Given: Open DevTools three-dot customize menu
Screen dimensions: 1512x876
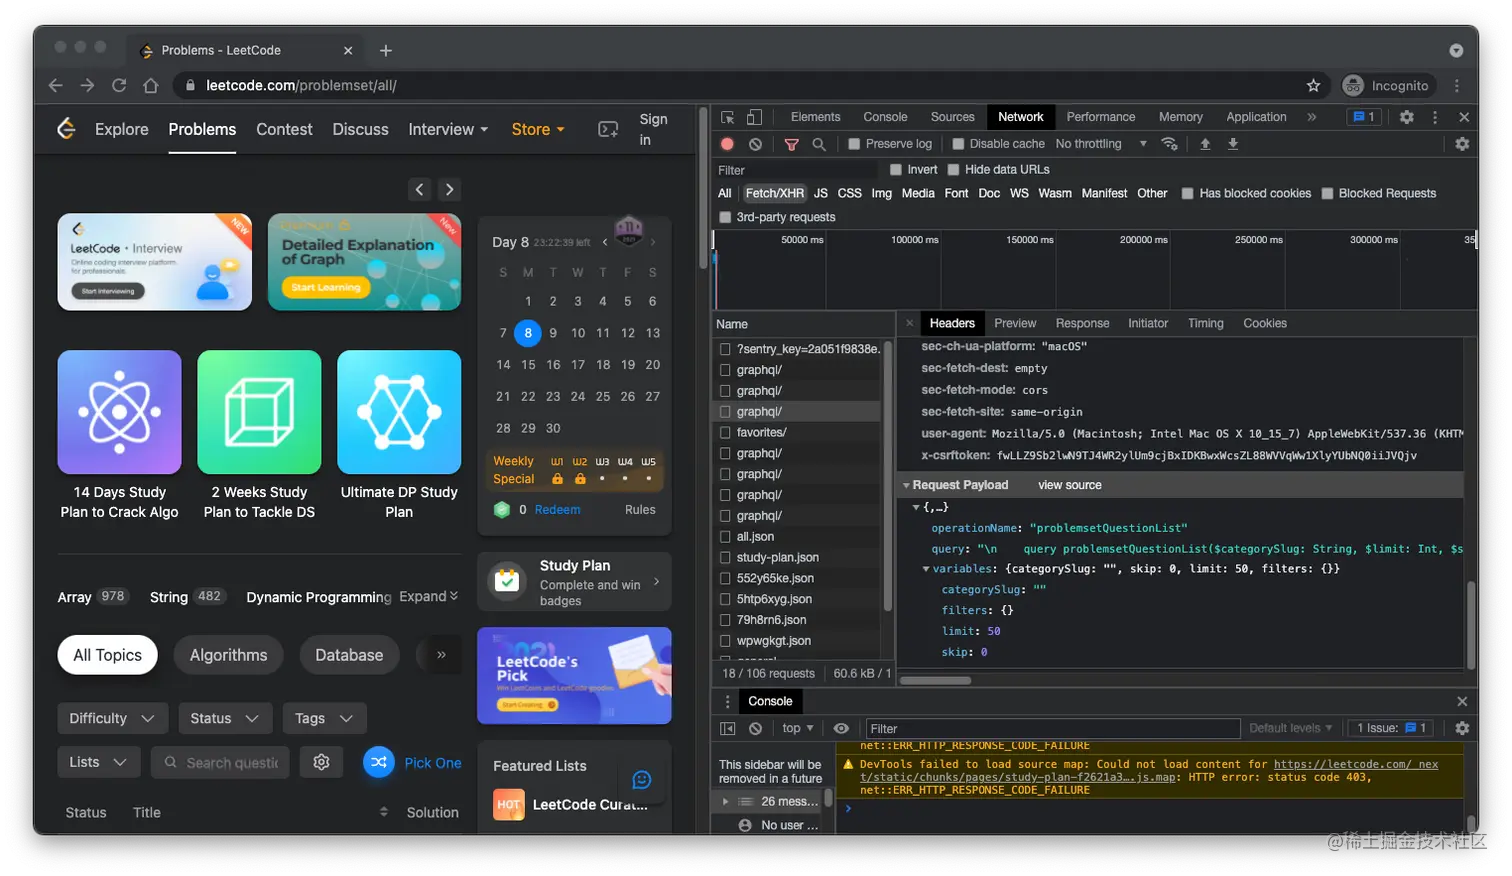Looking at the screenshot, I should tap(1435, 117).
